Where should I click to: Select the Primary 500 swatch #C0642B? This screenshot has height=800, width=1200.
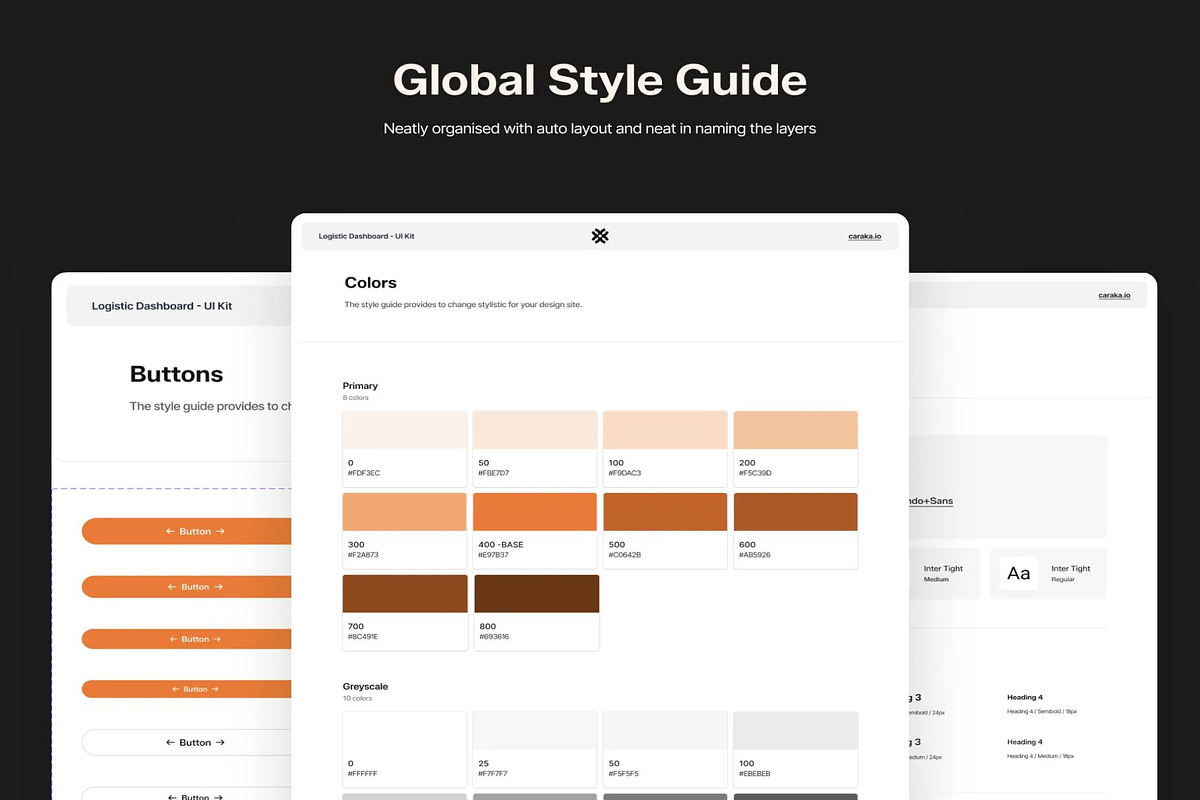665,529
